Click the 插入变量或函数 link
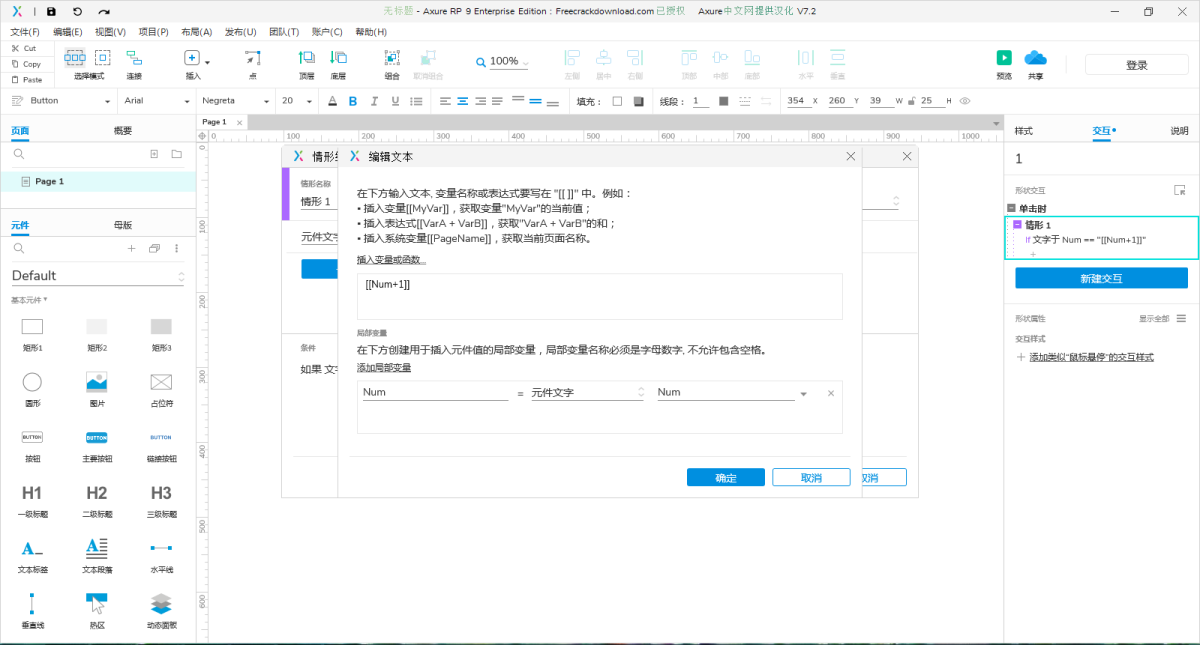Image resolution: width=1200 pixels, height=645 pixels. coord(391,260)
